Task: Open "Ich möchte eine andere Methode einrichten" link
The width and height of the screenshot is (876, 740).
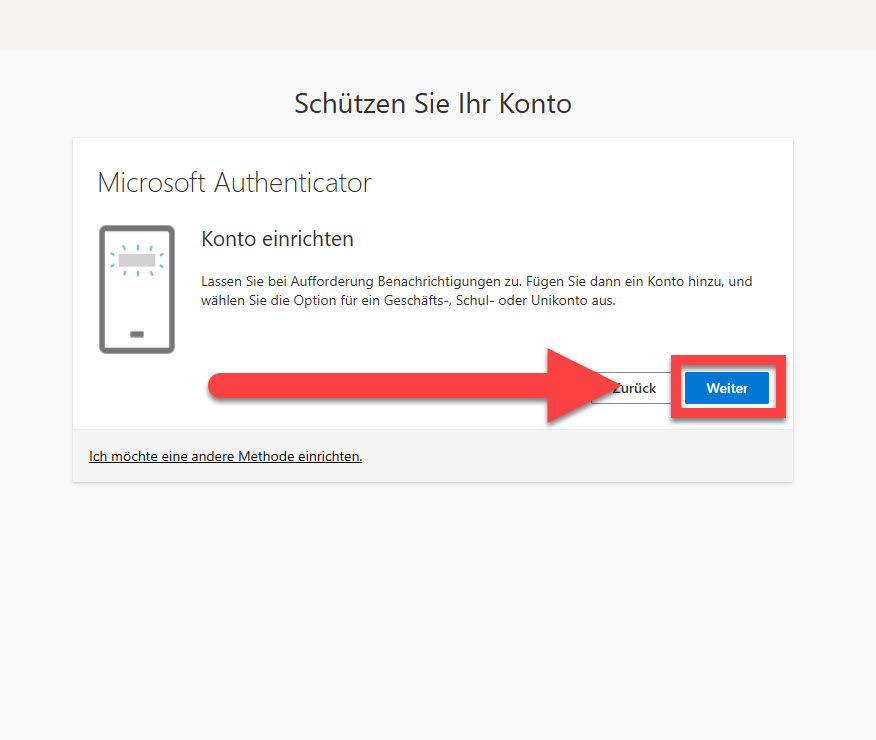Action: (226, 456)
